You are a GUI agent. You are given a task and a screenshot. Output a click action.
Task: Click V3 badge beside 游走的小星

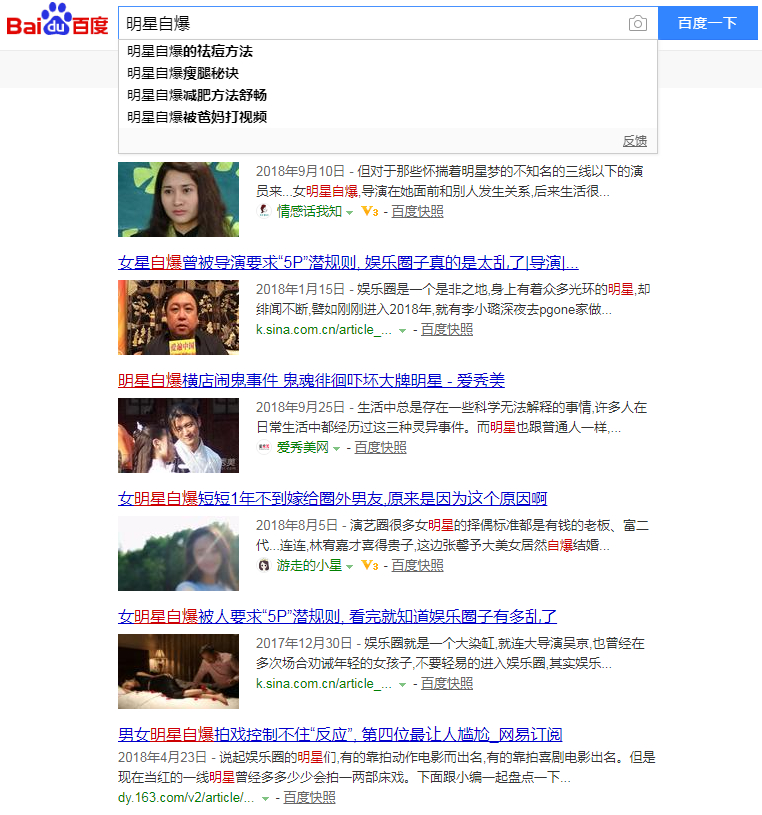(370, 566)
